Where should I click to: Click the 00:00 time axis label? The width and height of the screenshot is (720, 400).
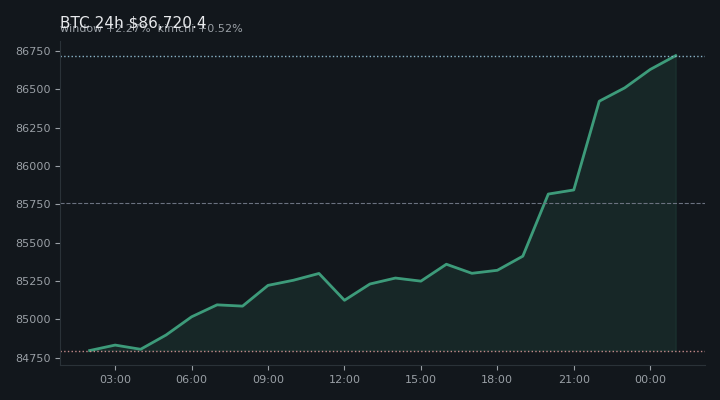click(650, 379)
